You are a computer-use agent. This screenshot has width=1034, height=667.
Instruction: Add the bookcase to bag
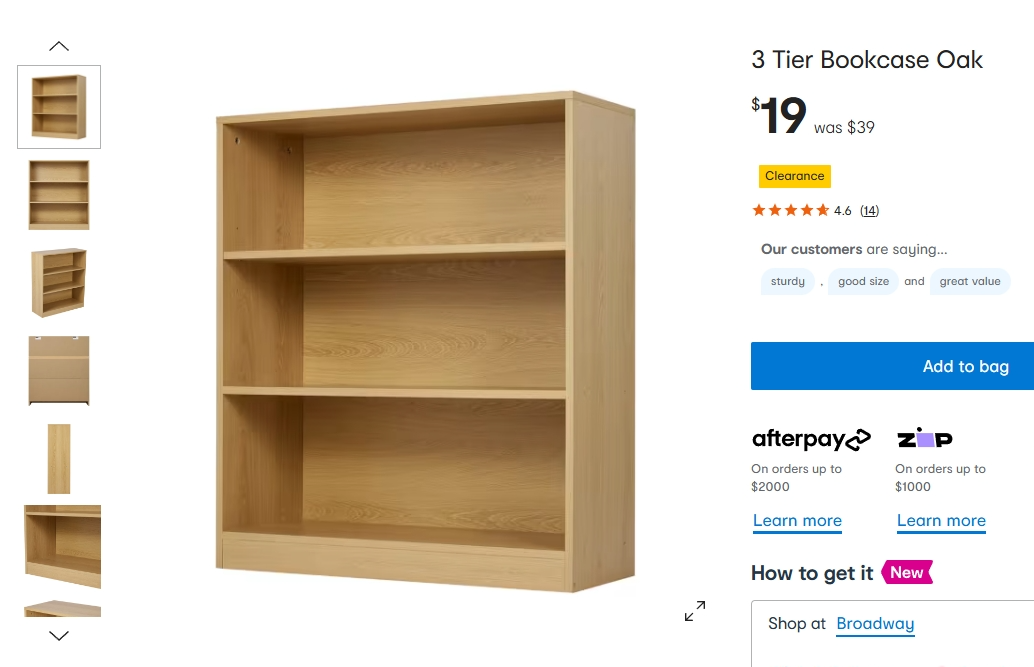892,366
